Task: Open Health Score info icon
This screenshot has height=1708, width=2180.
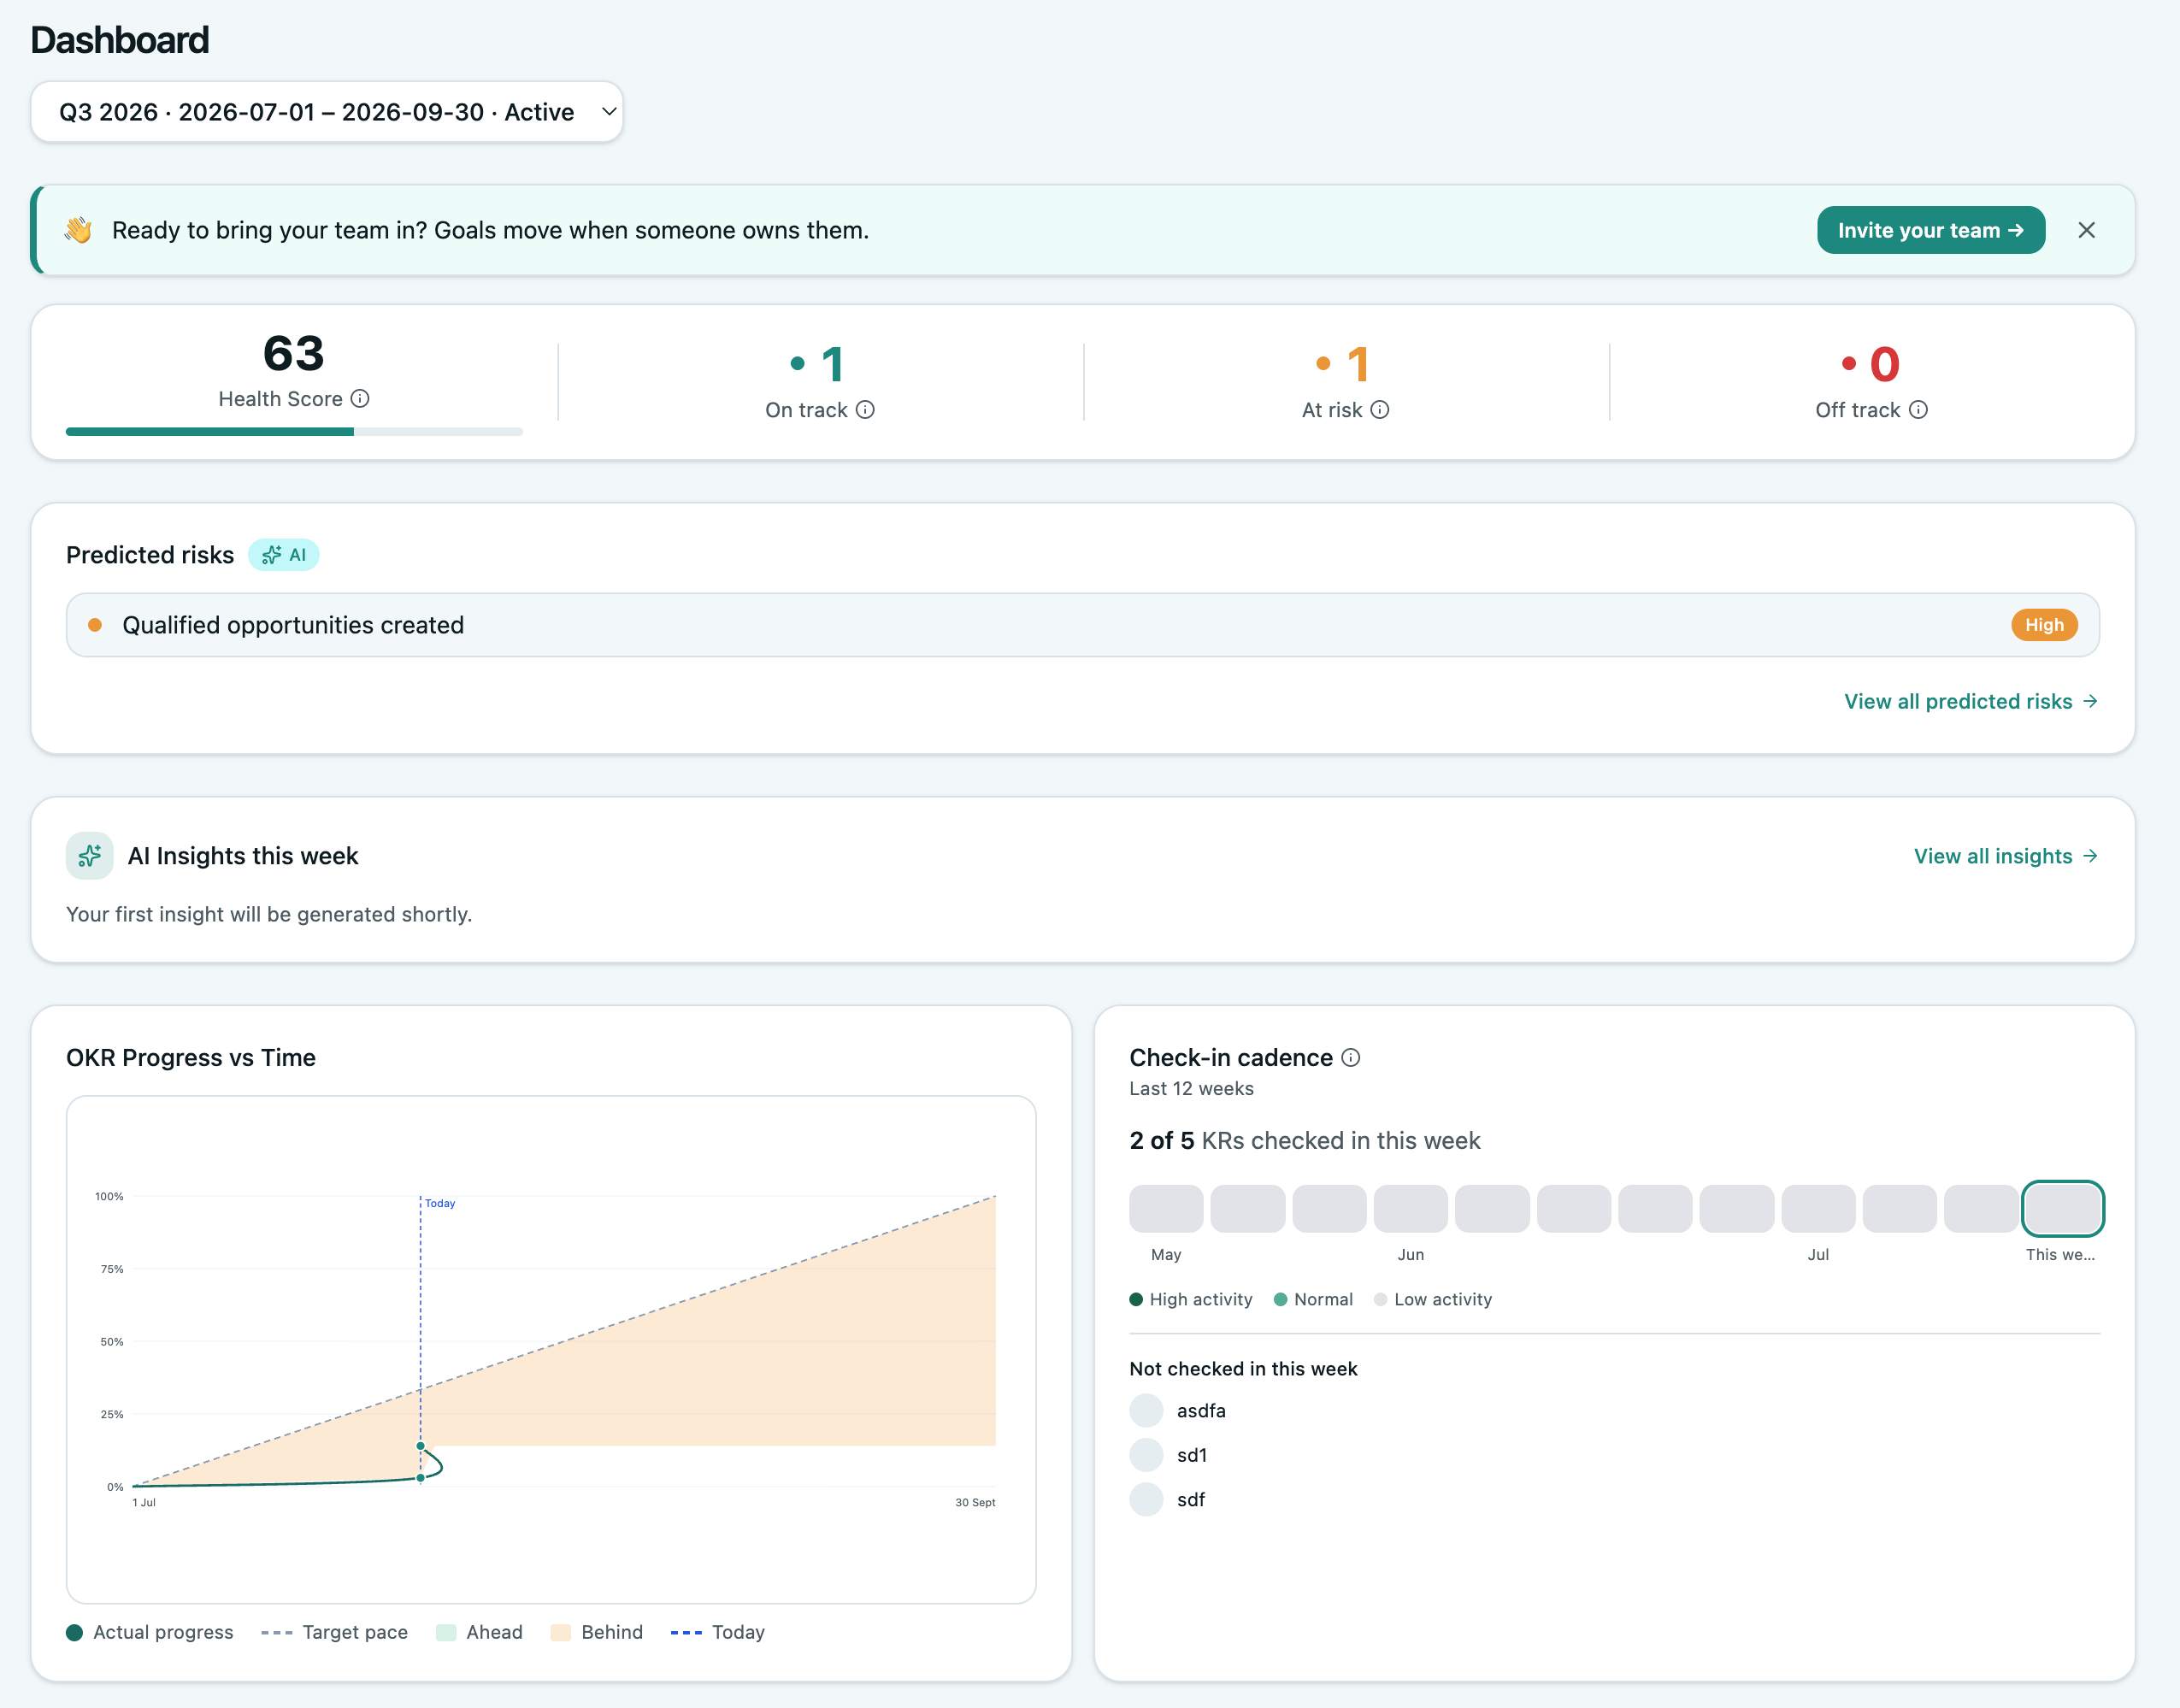Action: [x=360, y=399]
